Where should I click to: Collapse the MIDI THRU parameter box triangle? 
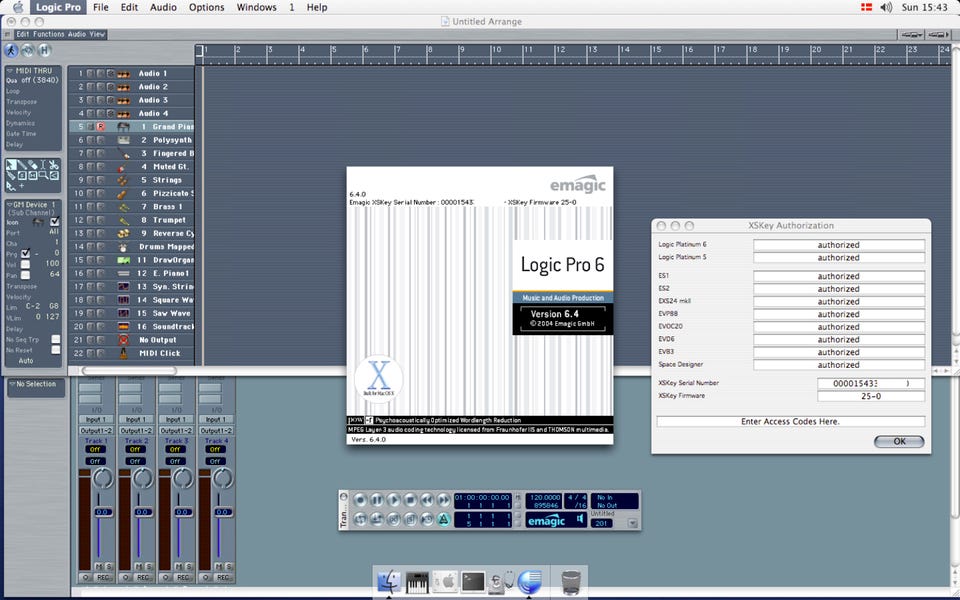[x=10, y=71]
